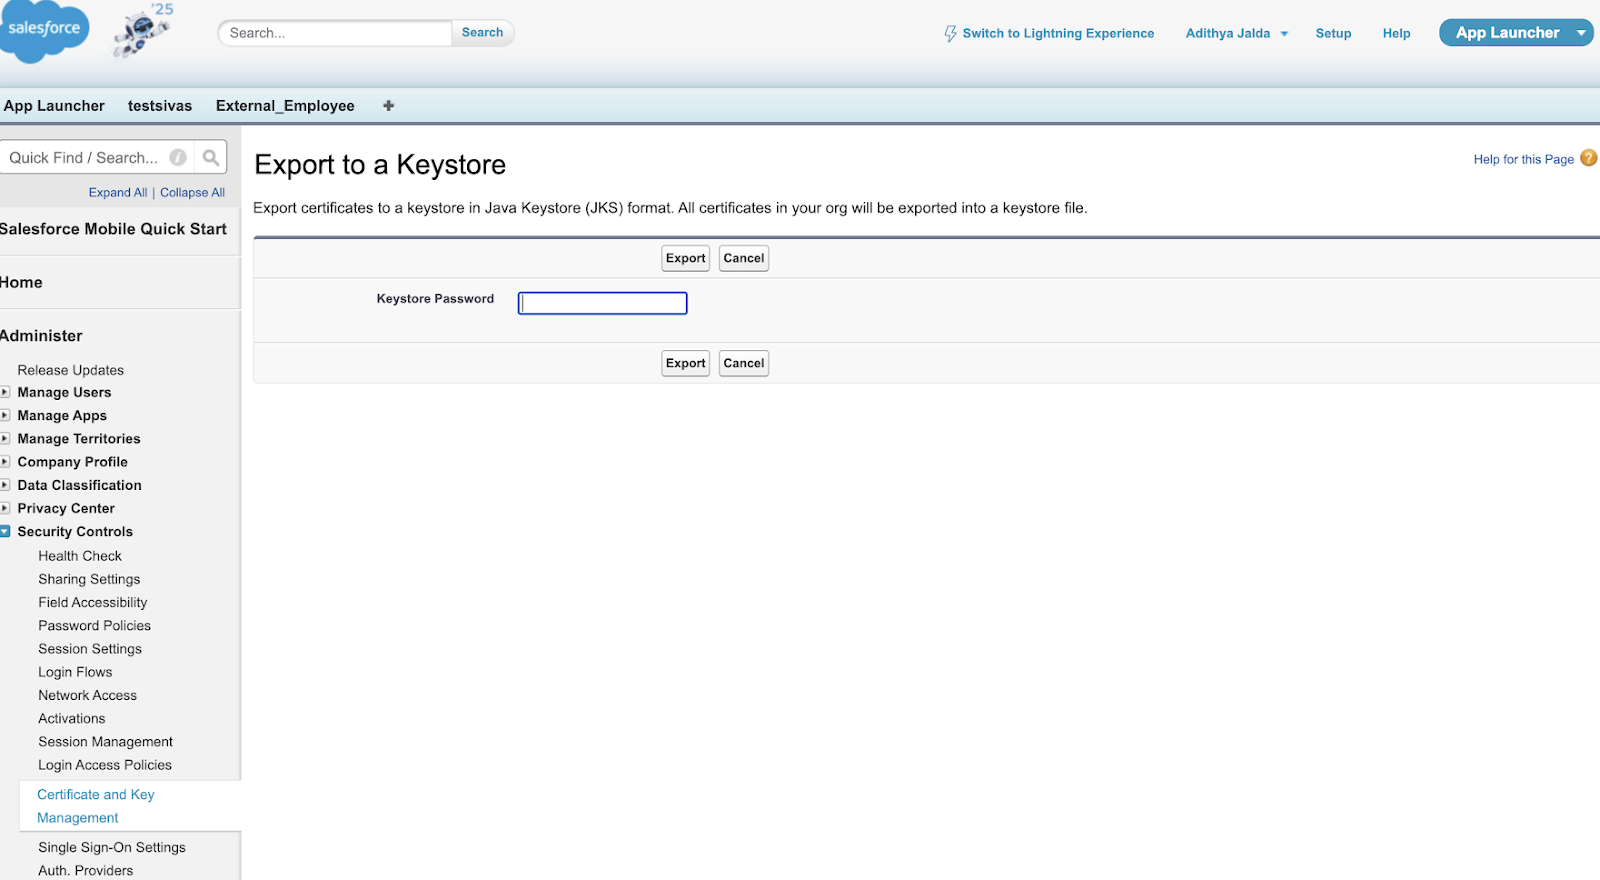Click the astronaut mascot '25 icon
1600x880 pixels.
(x=141, y=32)
